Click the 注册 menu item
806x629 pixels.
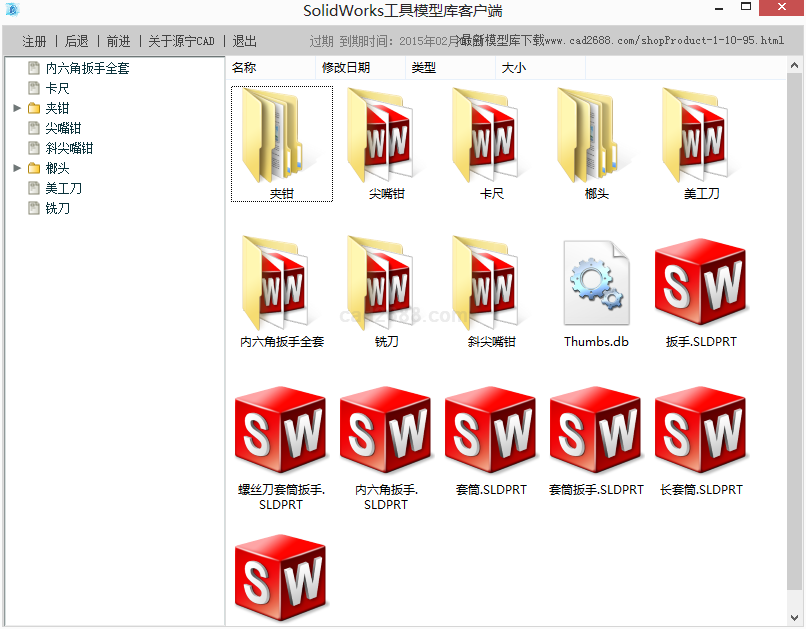pos(34,41)
